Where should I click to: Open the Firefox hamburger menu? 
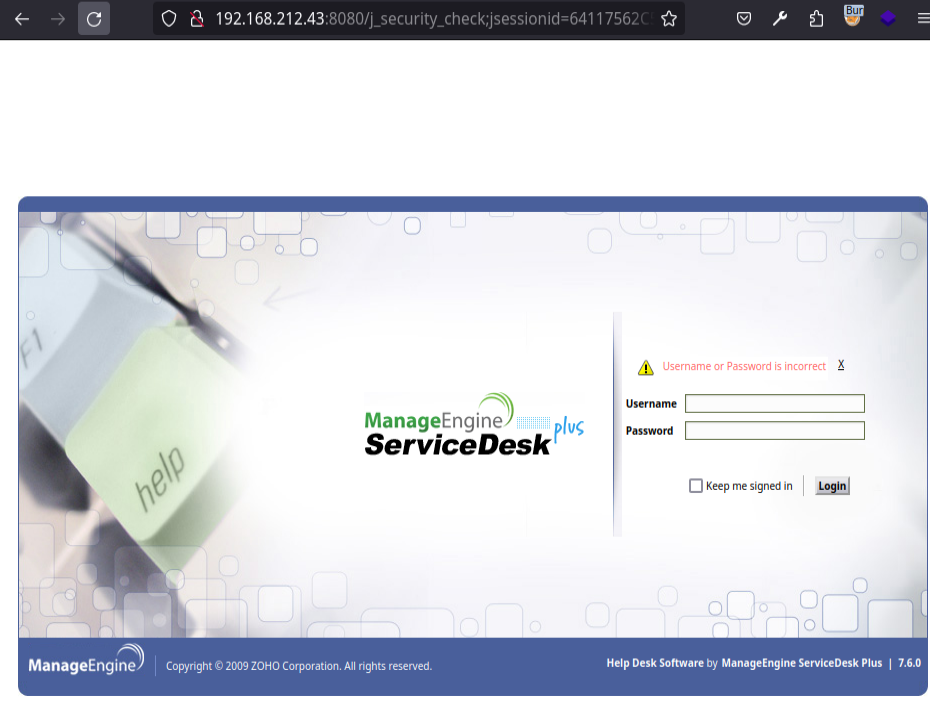pos(922,18)
